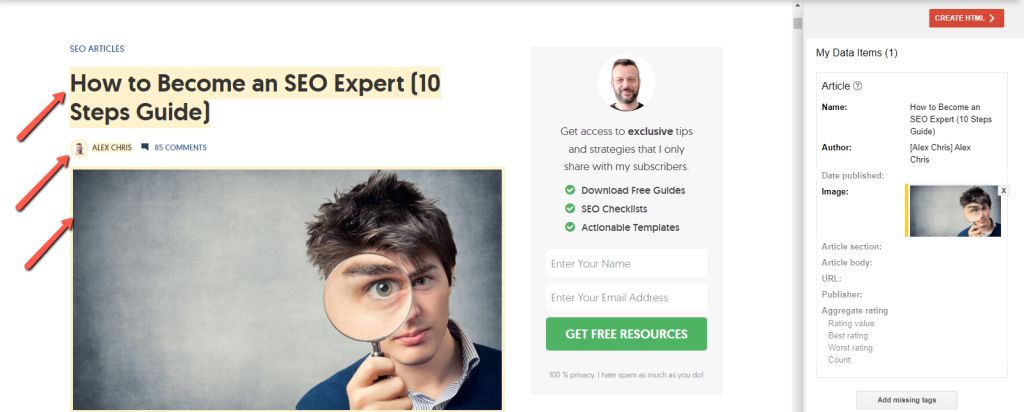Click the Get Free Resources button
The height and width of the screenshot is (412, 1024).
coord(626,334)
